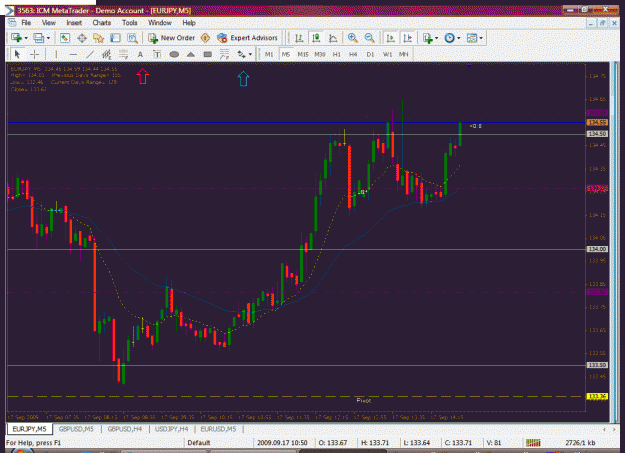625x453 pixels.
Task: Insert Text object with A tool
Action: pyautogui.click(x=140, y=54)
